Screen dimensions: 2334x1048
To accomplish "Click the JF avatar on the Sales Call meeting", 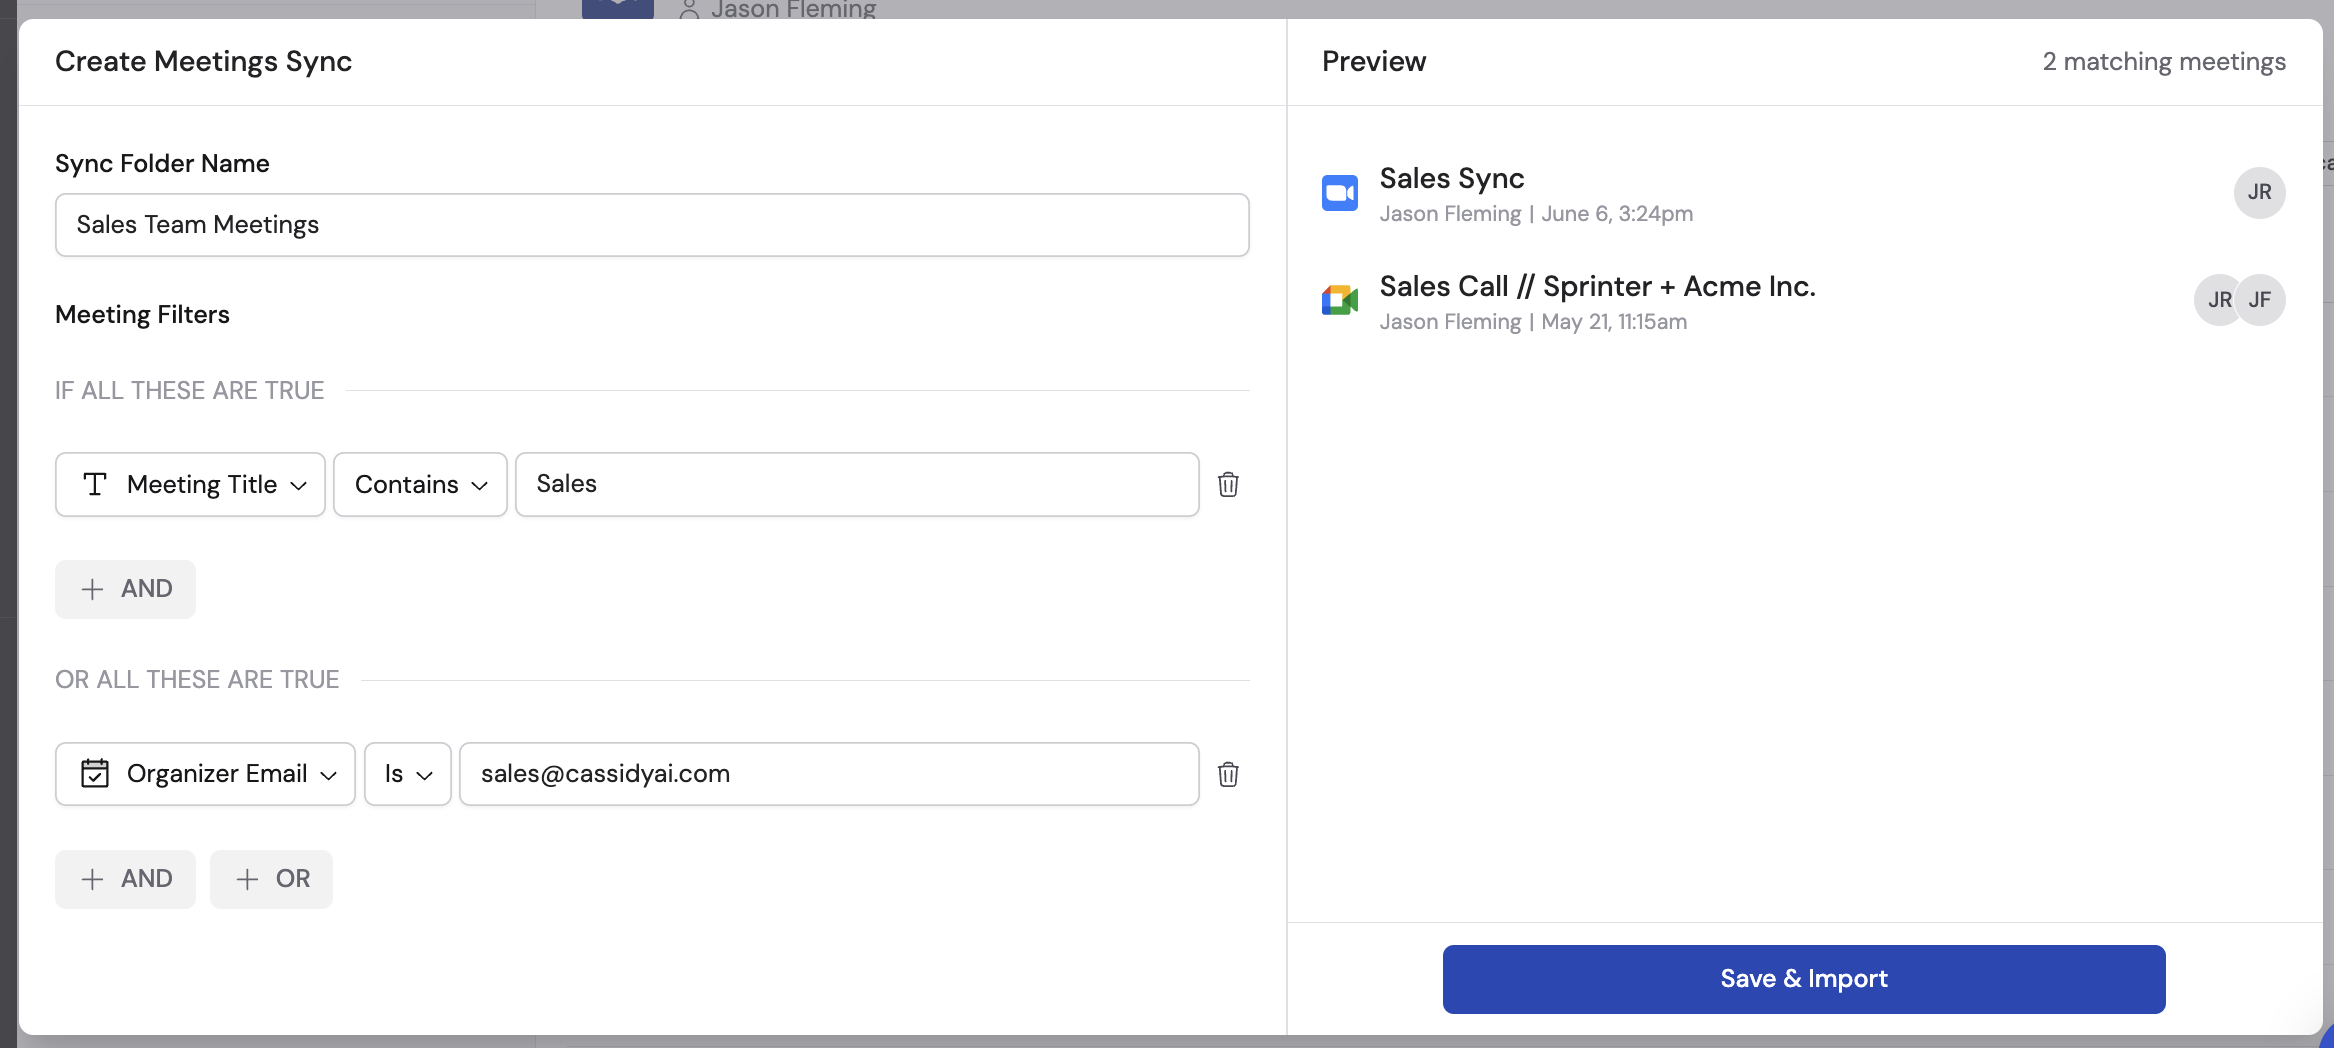I will pyautogui.click(x=2261, y=299).
